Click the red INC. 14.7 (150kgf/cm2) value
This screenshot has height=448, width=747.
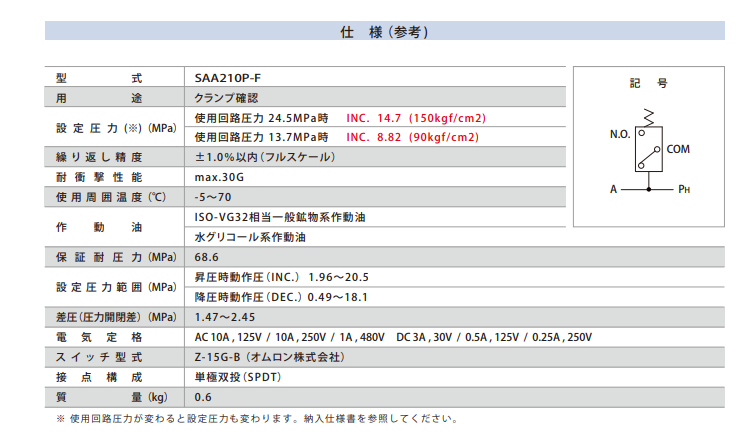[x=412, y=117]
